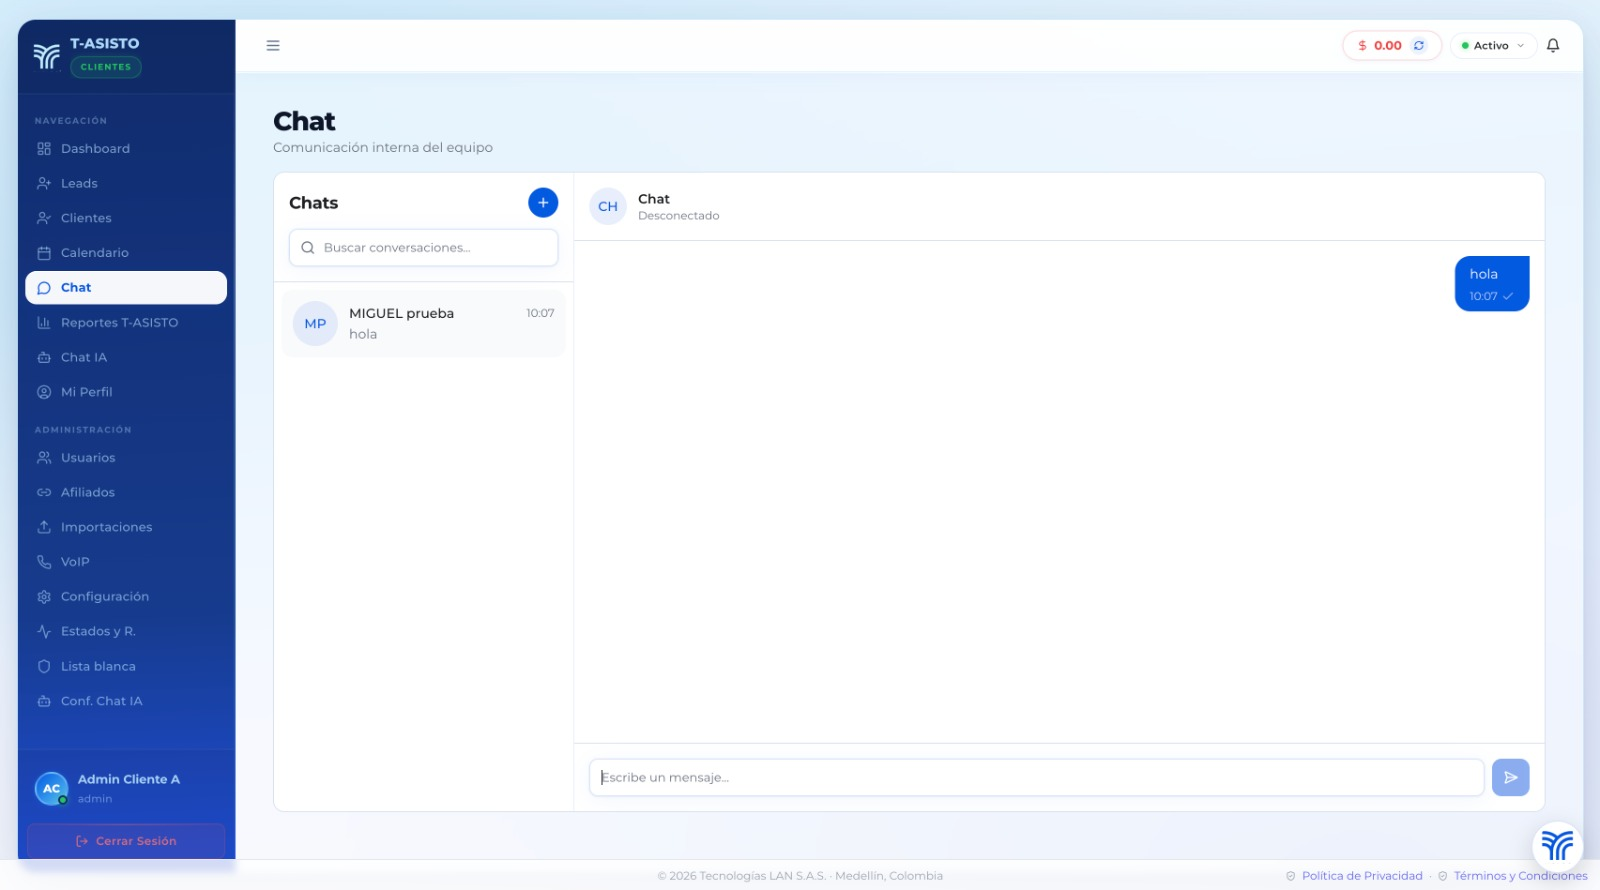Screen dimensions: 1600x890
Task: Expand the Activo status dropdown
Action: [x=1492, y=46]
